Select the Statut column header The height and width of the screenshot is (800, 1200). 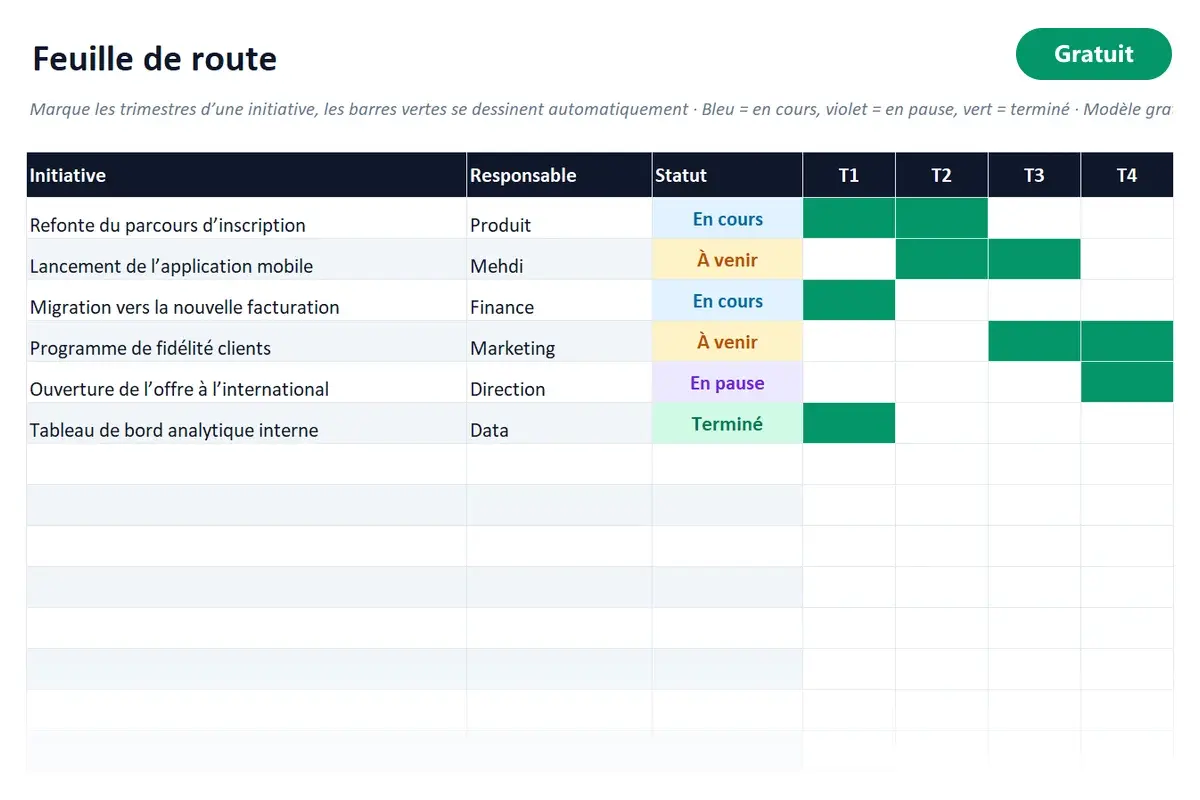(727, 175)
